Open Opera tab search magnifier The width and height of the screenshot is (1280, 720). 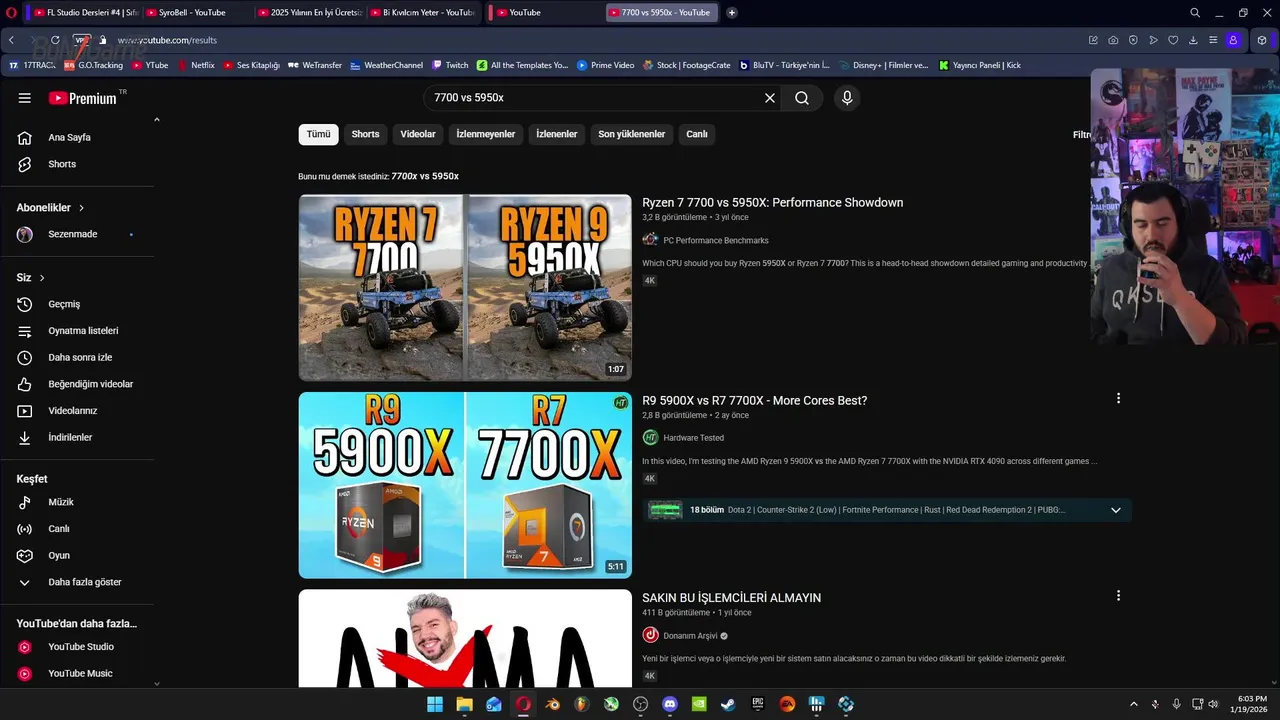click(1195, 12)
